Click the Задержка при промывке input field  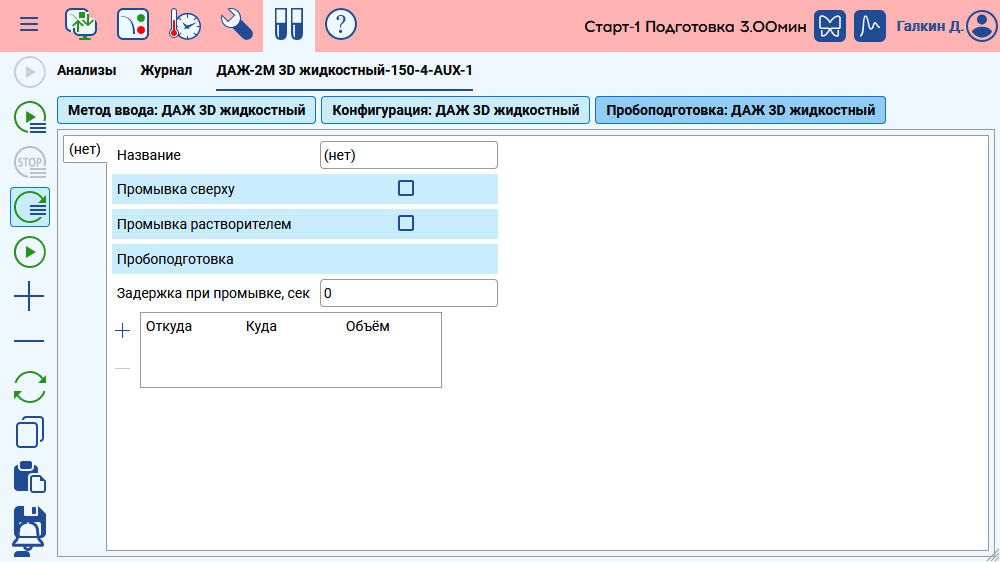tap(408, 293)
